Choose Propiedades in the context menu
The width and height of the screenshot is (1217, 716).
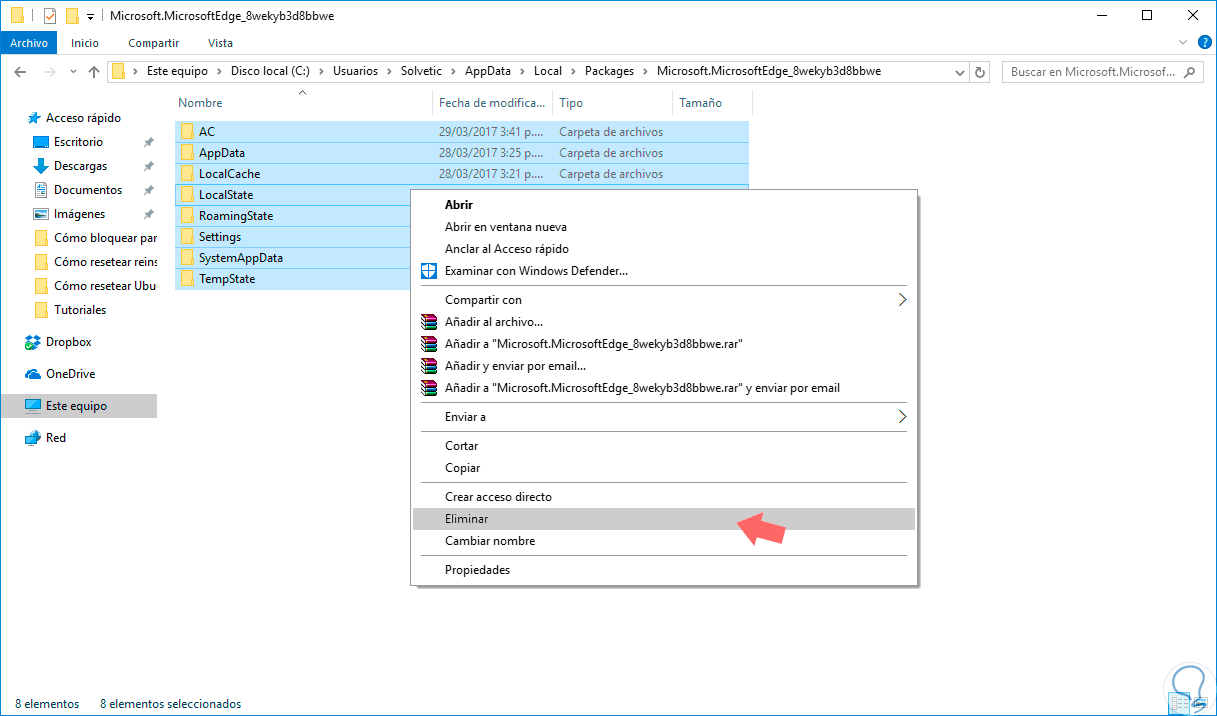477,570
